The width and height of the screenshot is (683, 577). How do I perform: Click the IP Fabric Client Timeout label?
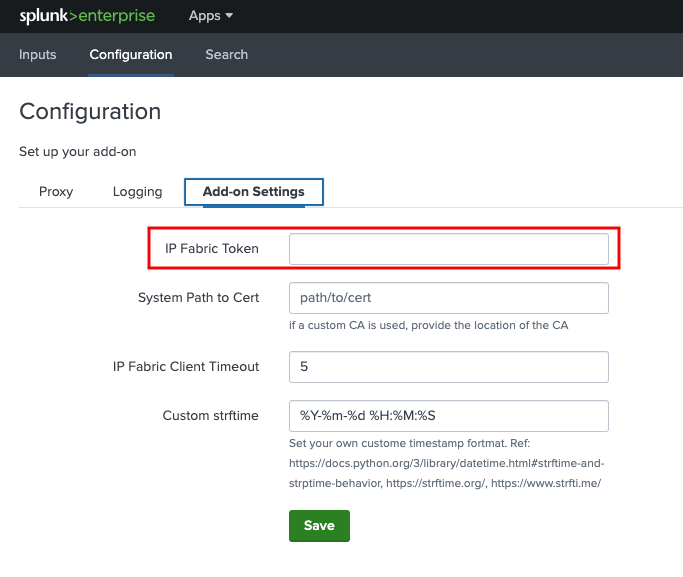186,367
